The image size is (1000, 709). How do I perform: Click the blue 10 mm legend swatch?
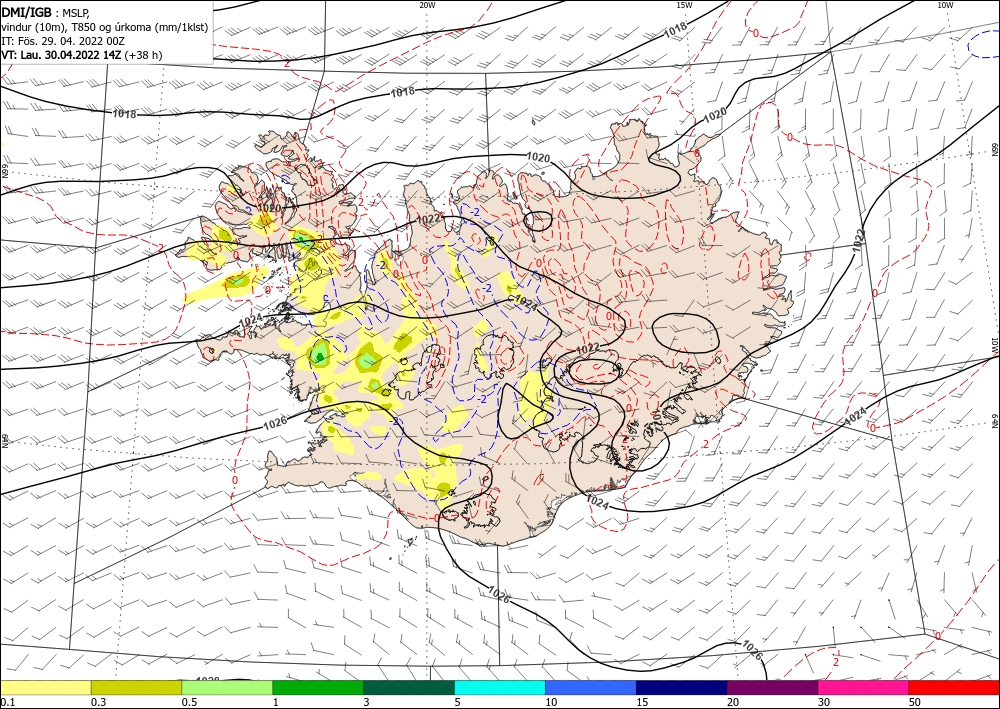[x=591, y=687]
